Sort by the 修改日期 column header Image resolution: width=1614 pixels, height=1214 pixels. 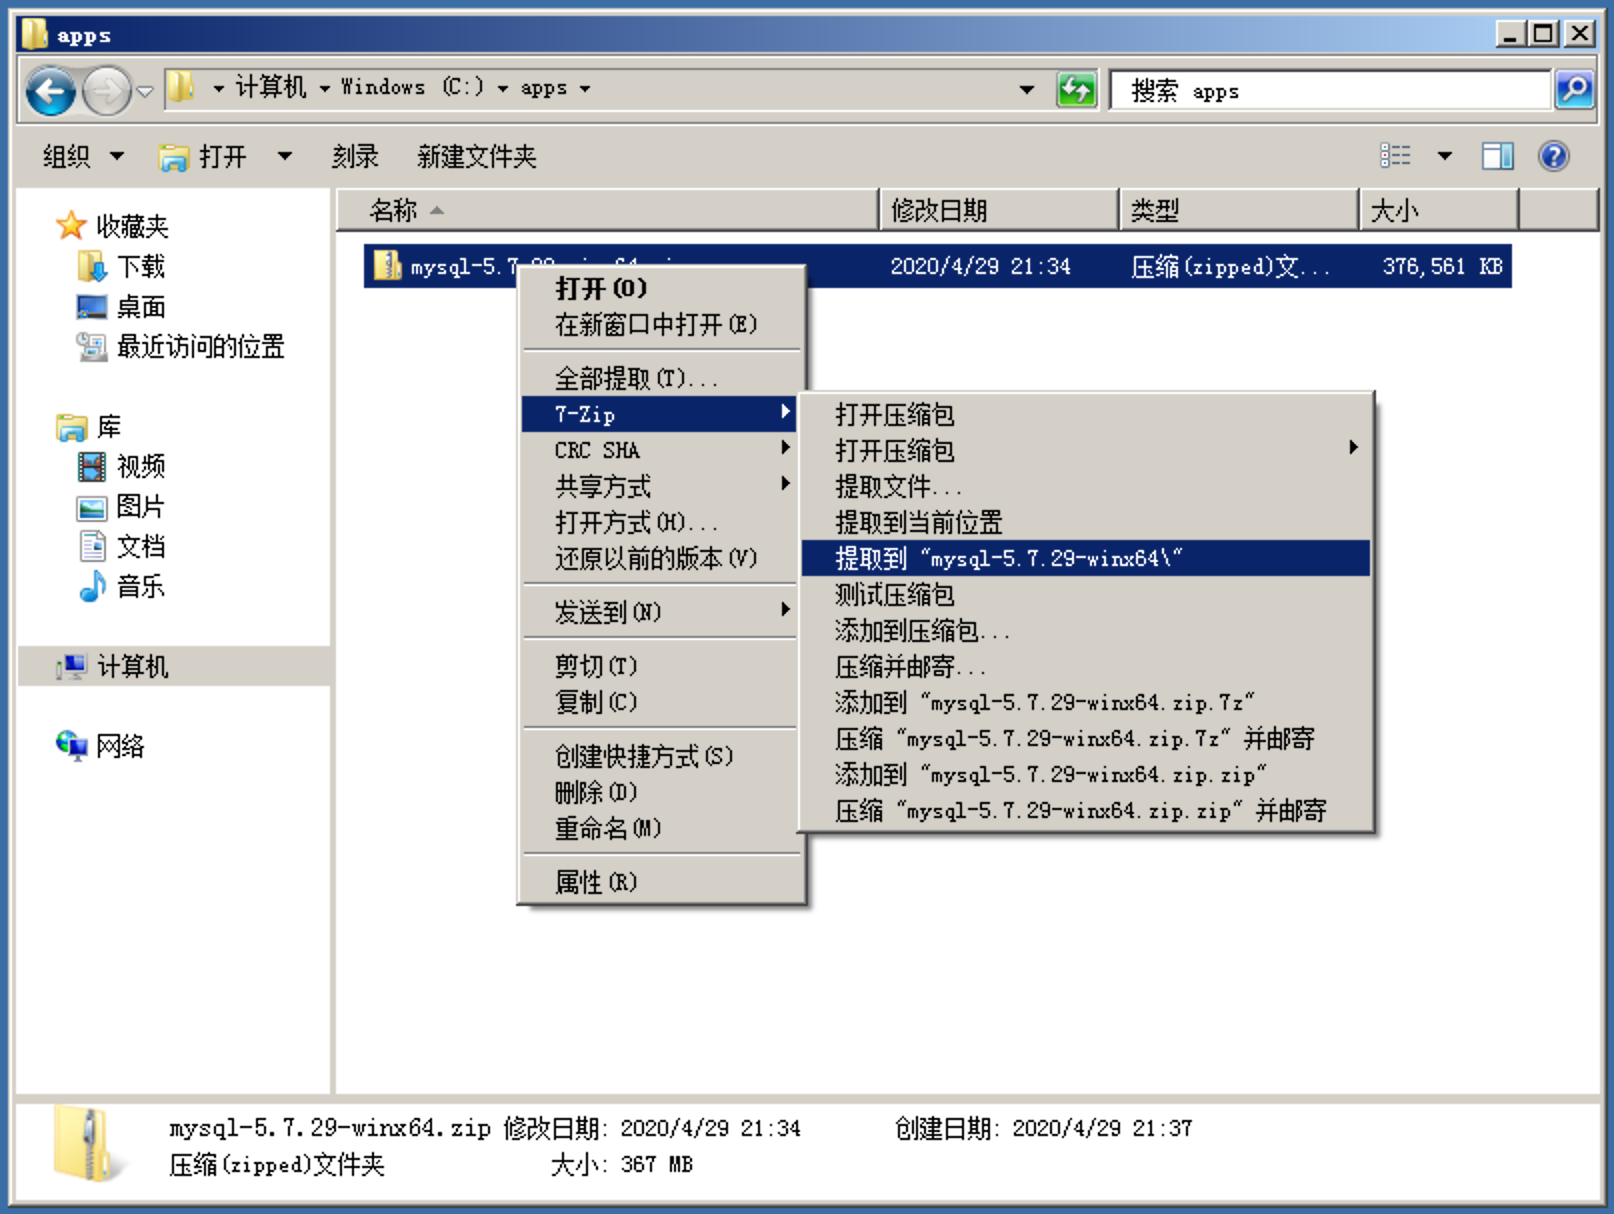pos(998,210)
